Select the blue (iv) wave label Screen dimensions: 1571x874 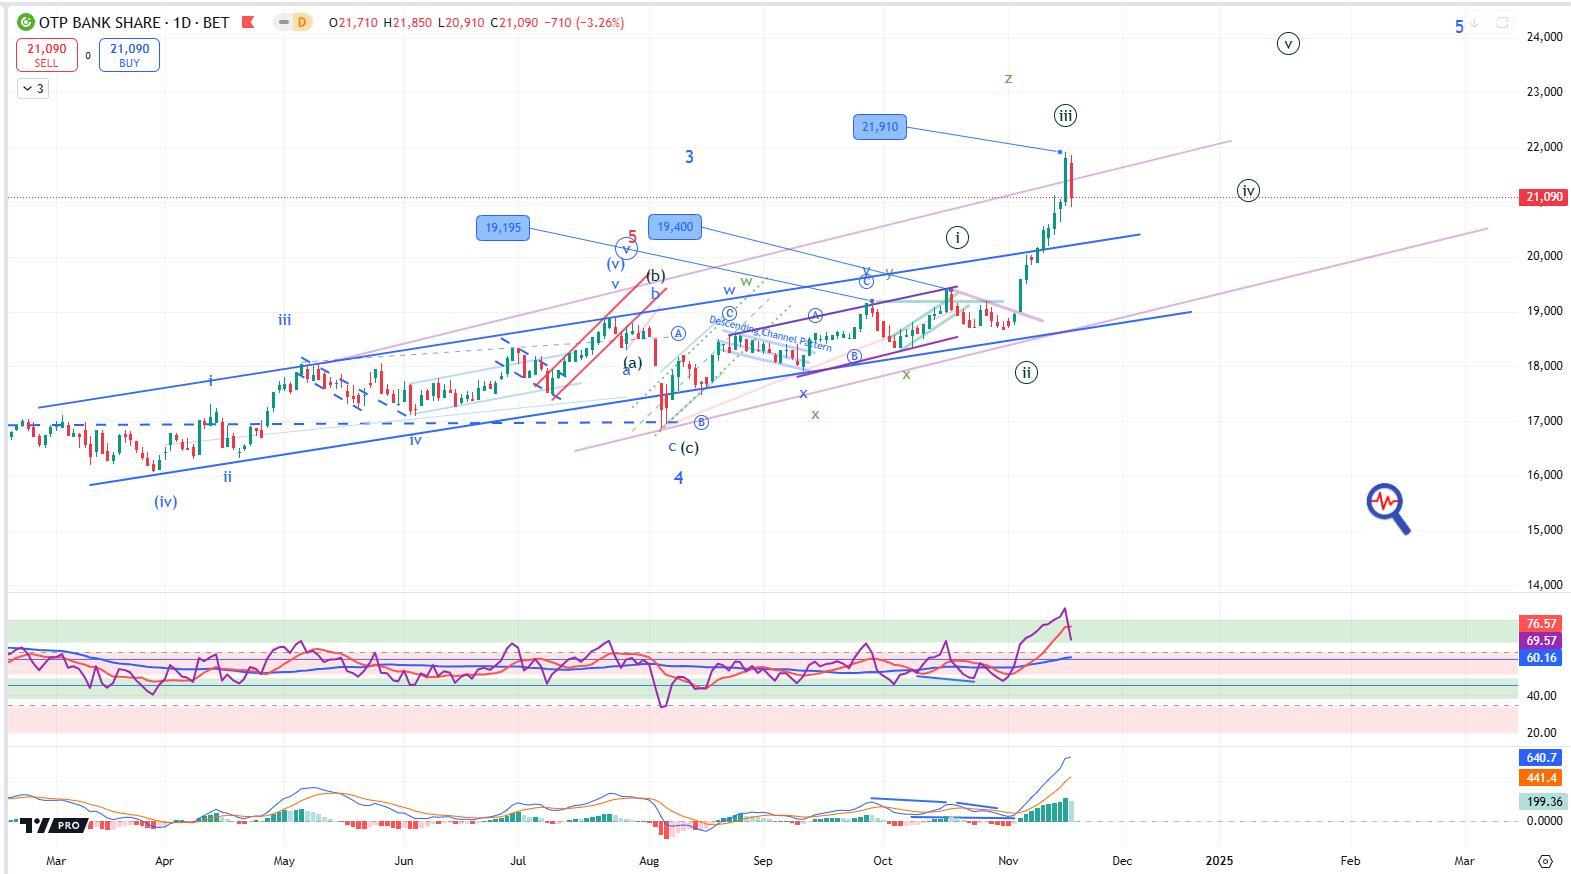click(x=166, y=502)
